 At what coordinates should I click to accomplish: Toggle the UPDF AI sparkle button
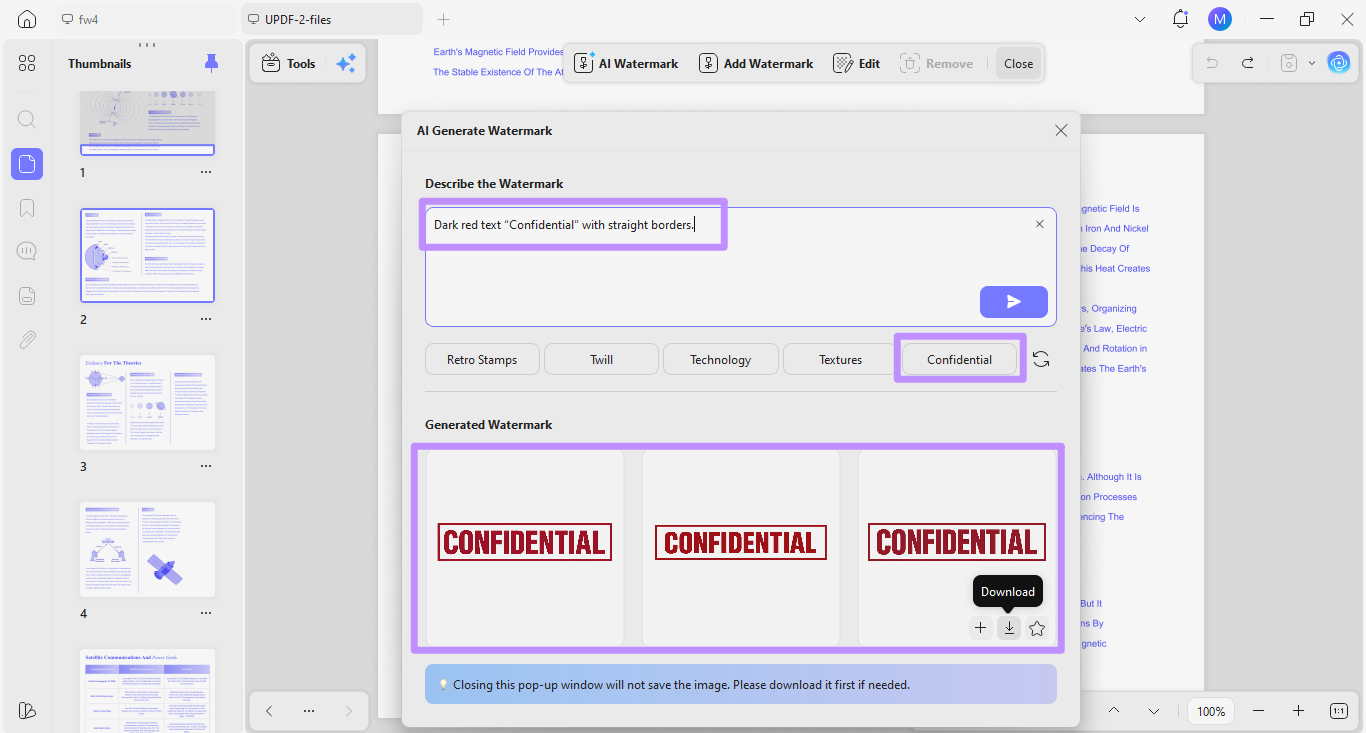tap(346, 63)
